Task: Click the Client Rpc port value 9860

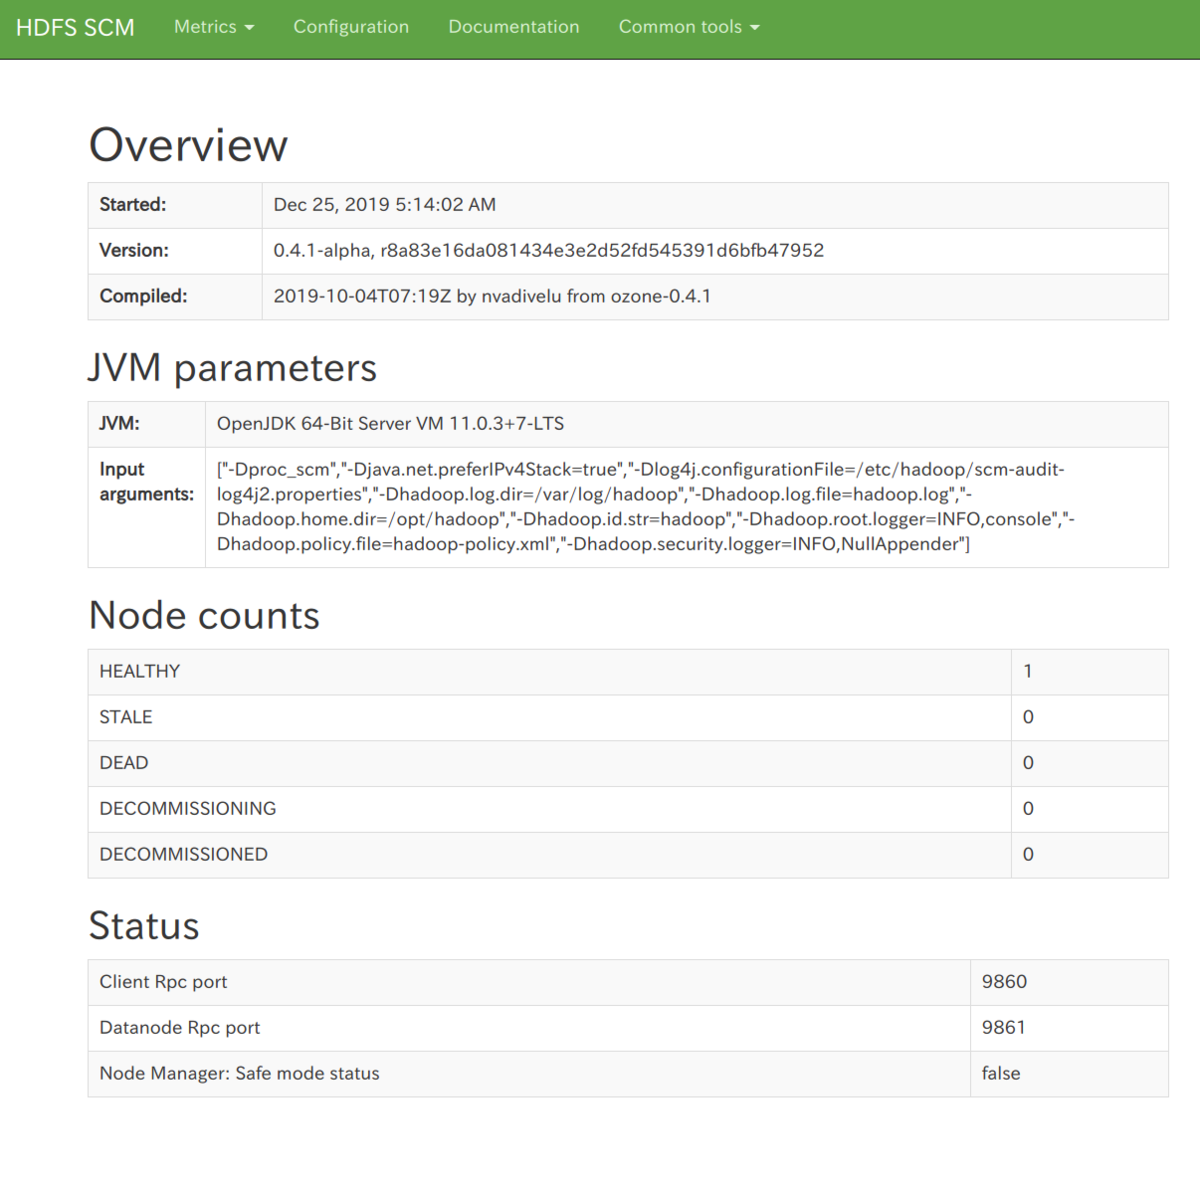Action: coord(1004,982)
